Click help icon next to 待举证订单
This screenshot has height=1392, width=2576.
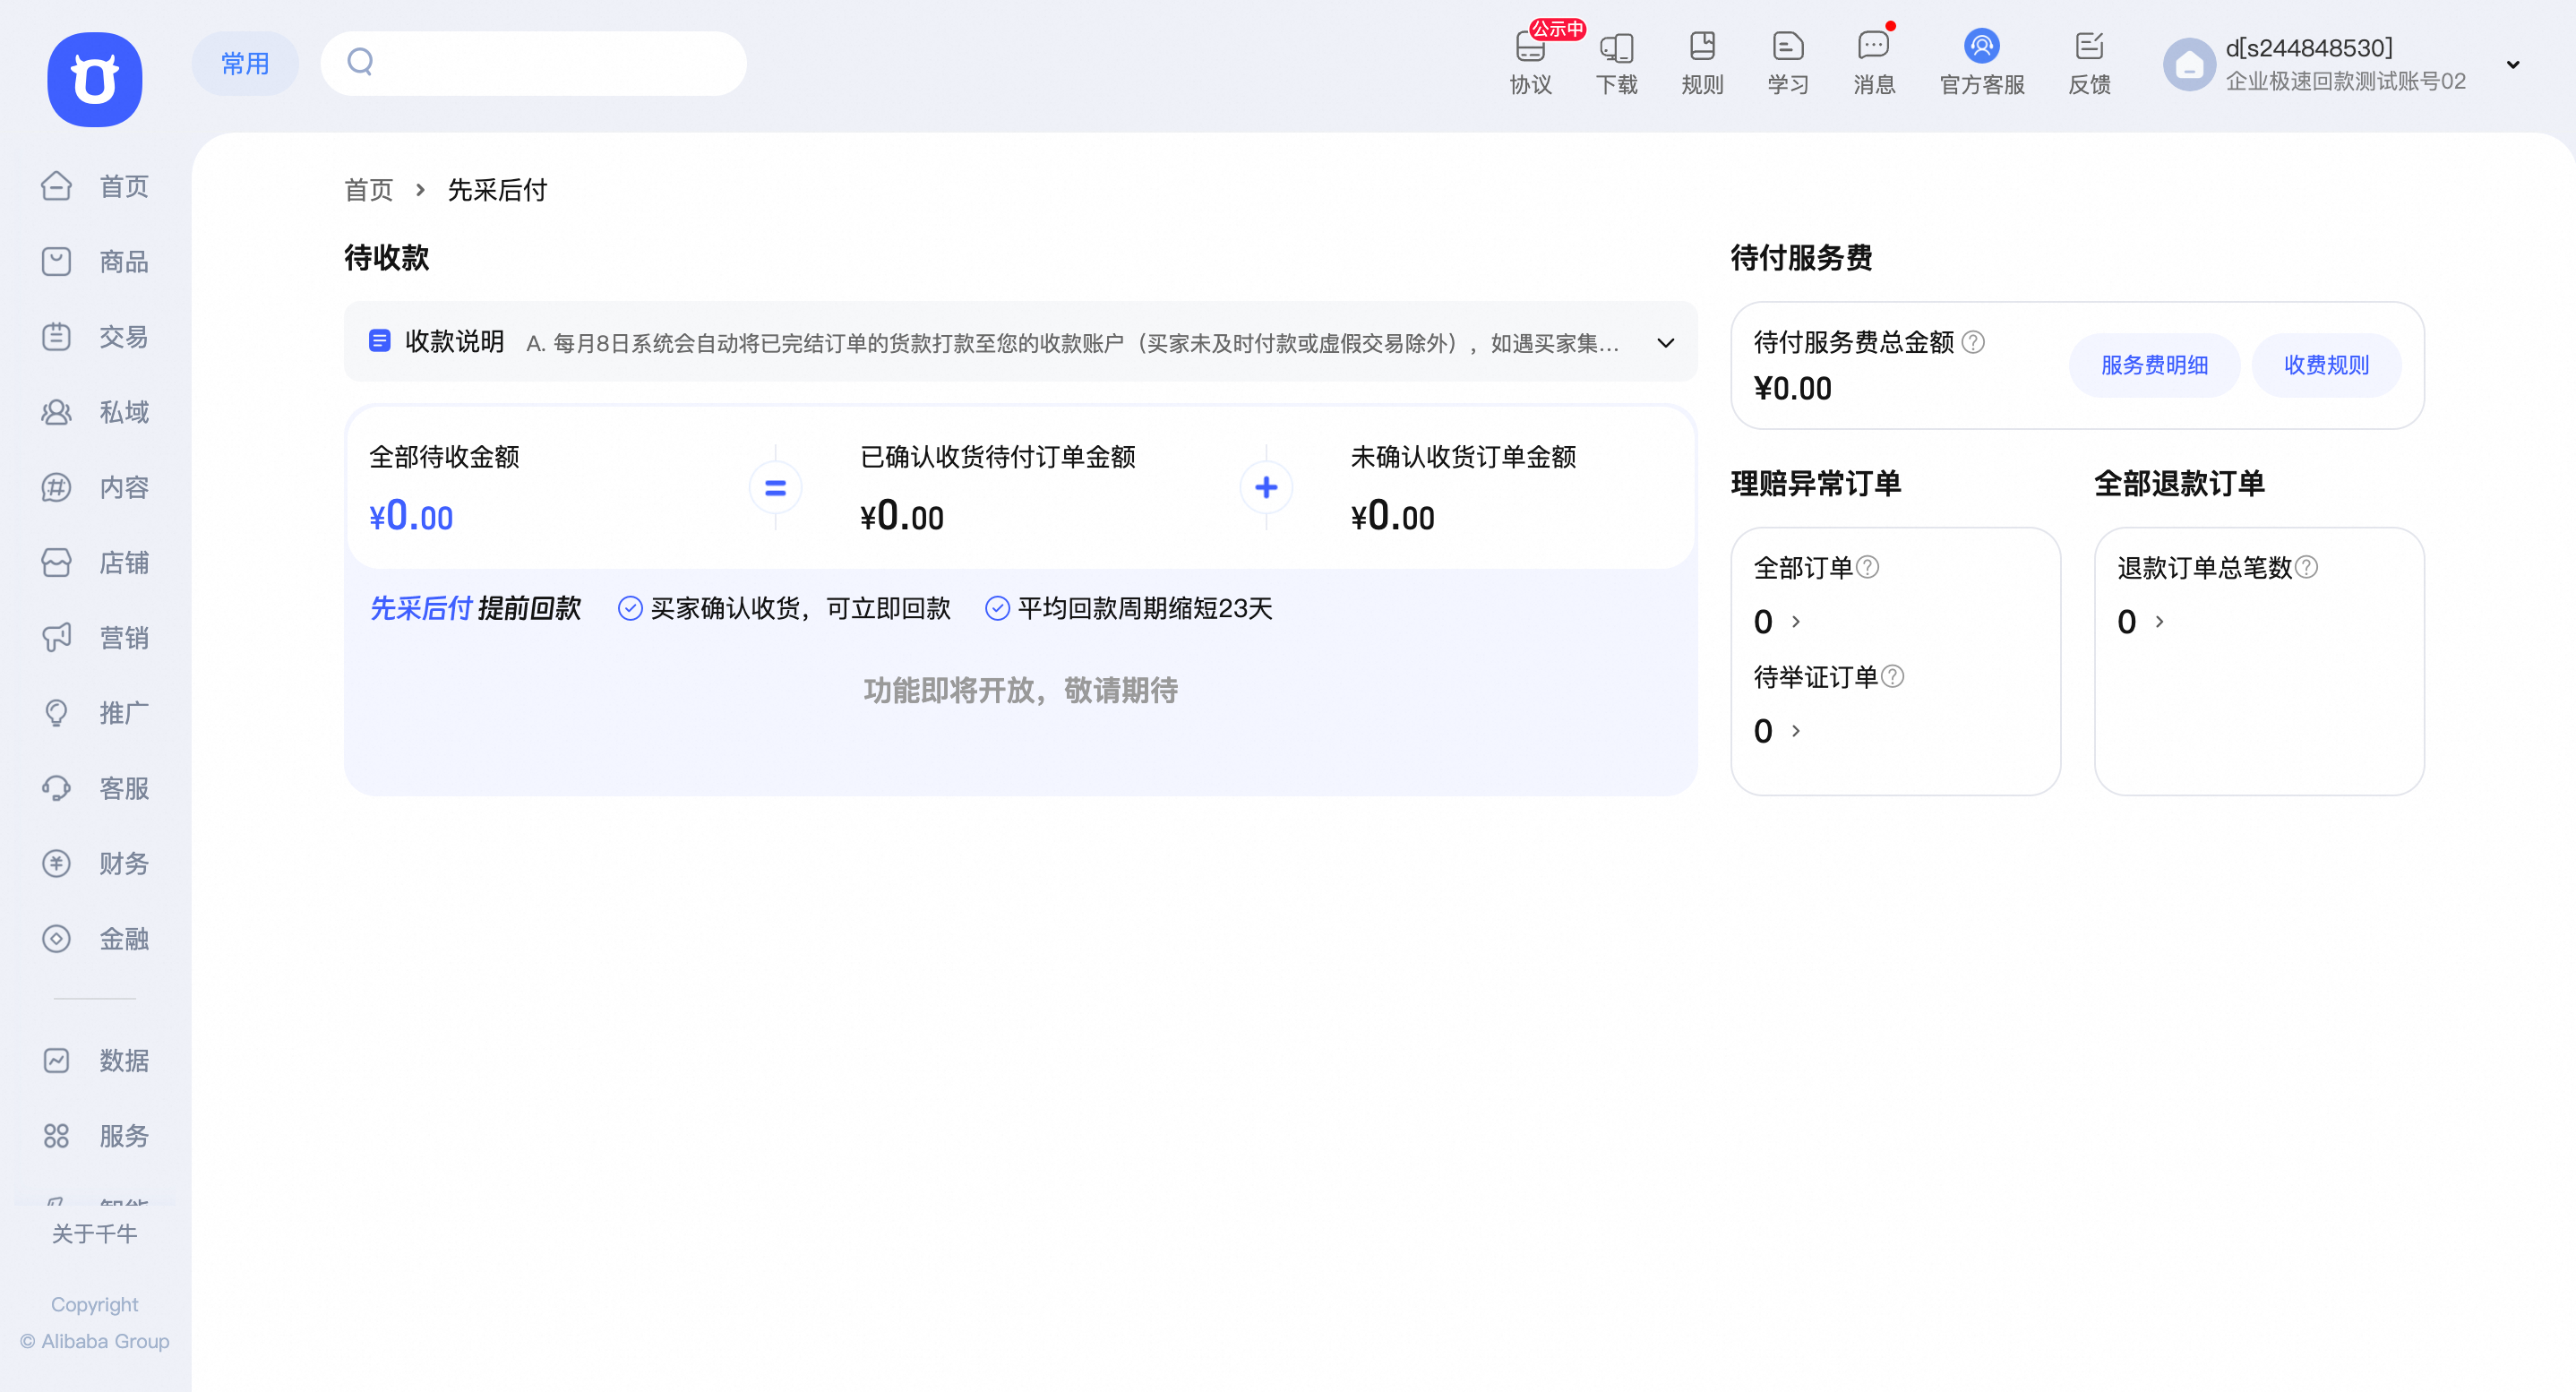click(1892, 677)
